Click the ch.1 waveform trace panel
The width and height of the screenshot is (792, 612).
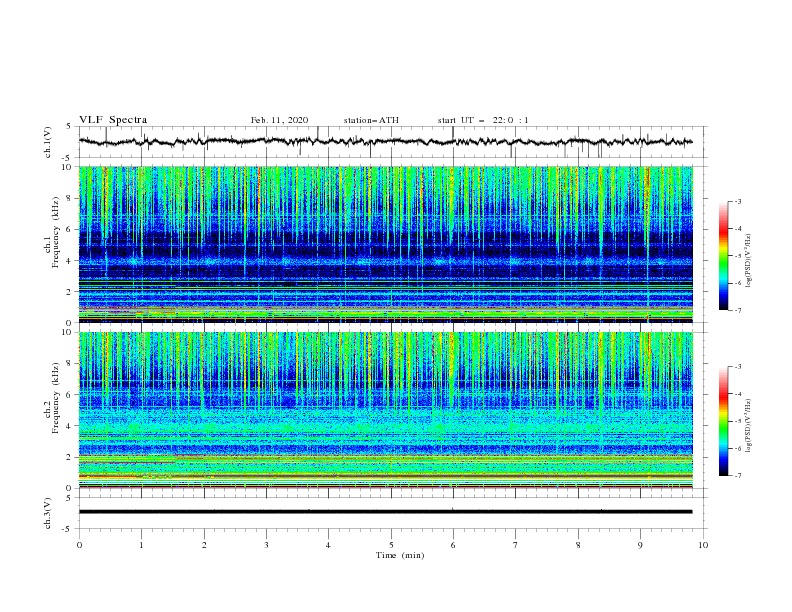point(393,142)
